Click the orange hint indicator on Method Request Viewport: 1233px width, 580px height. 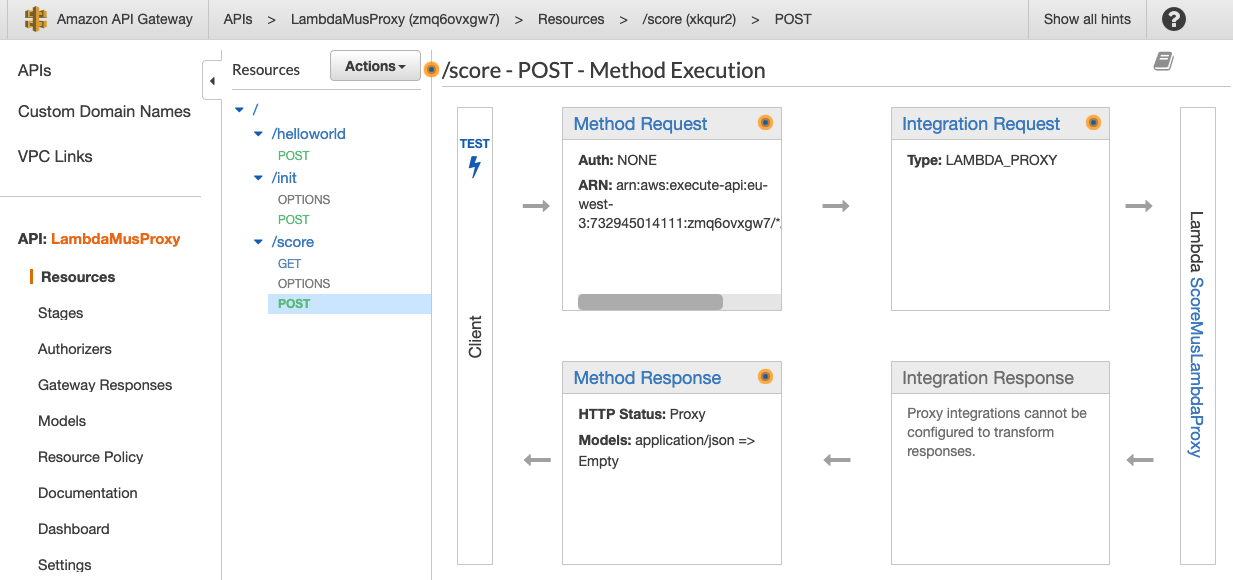click(765, 122)
